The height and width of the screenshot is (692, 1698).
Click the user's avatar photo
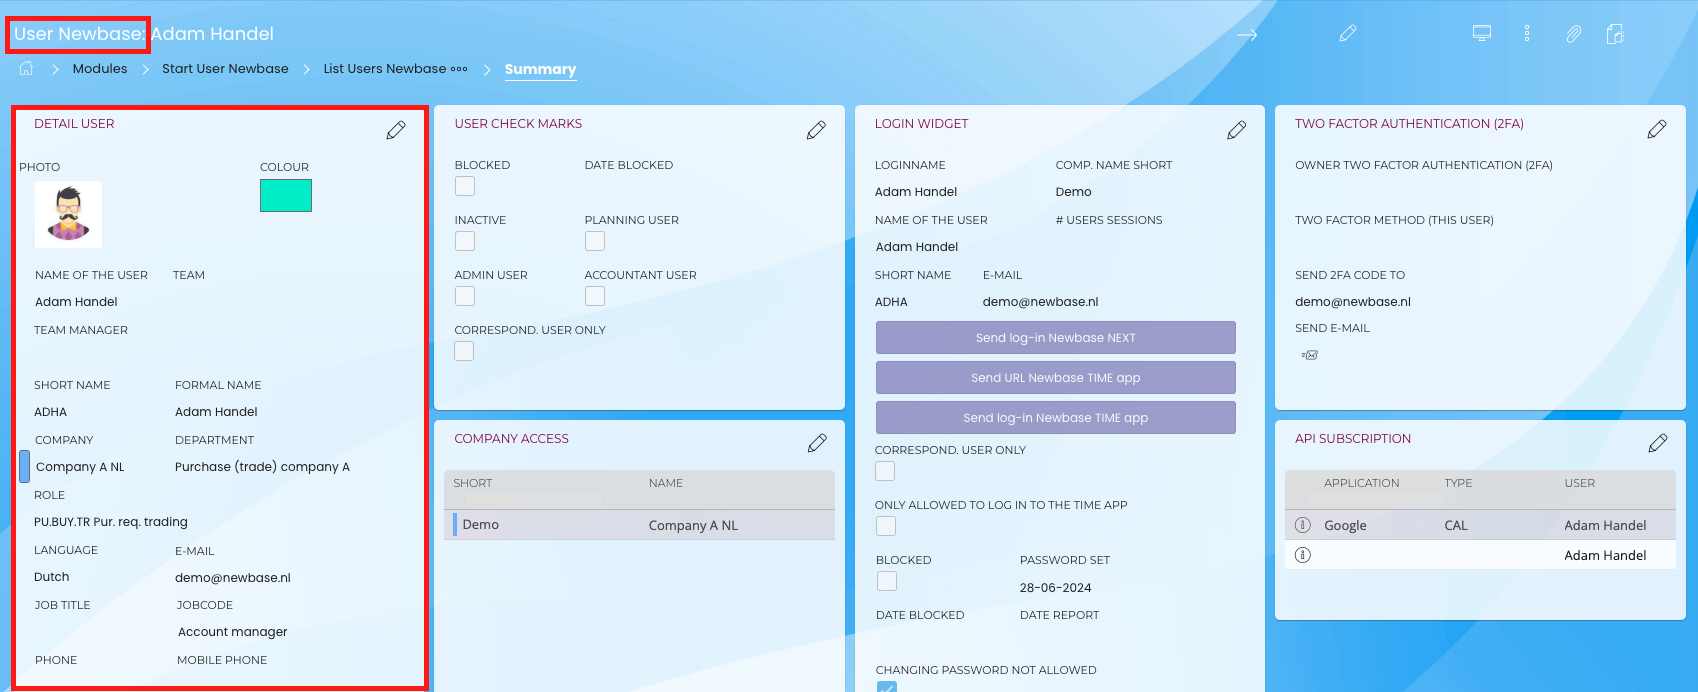point(68,214)
